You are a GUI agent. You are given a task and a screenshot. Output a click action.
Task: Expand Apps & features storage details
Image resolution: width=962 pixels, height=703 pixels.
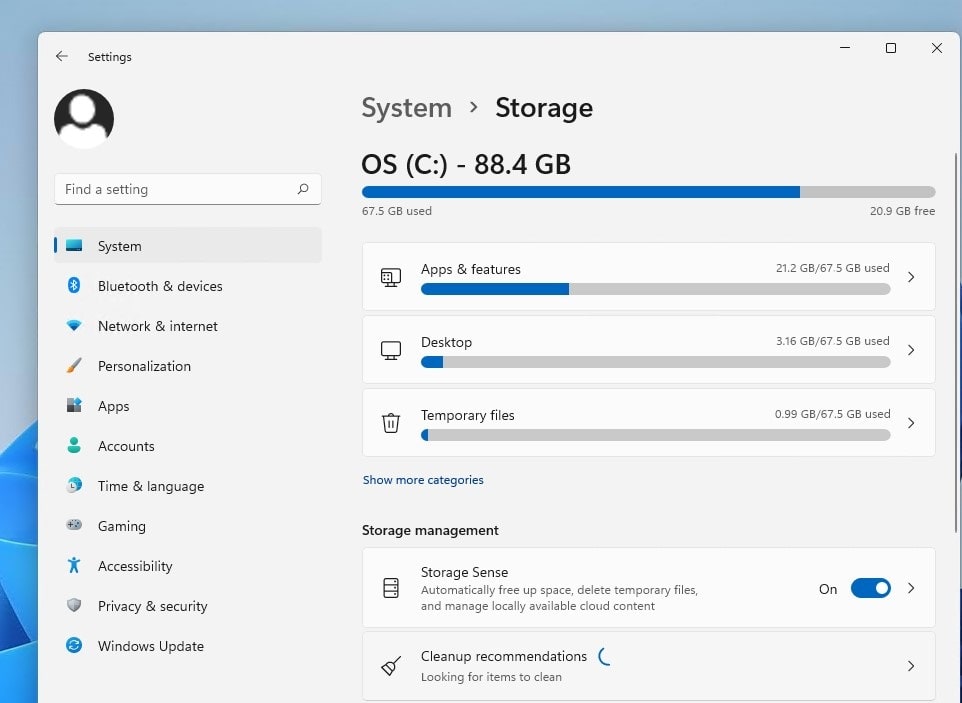click(910, 277)
